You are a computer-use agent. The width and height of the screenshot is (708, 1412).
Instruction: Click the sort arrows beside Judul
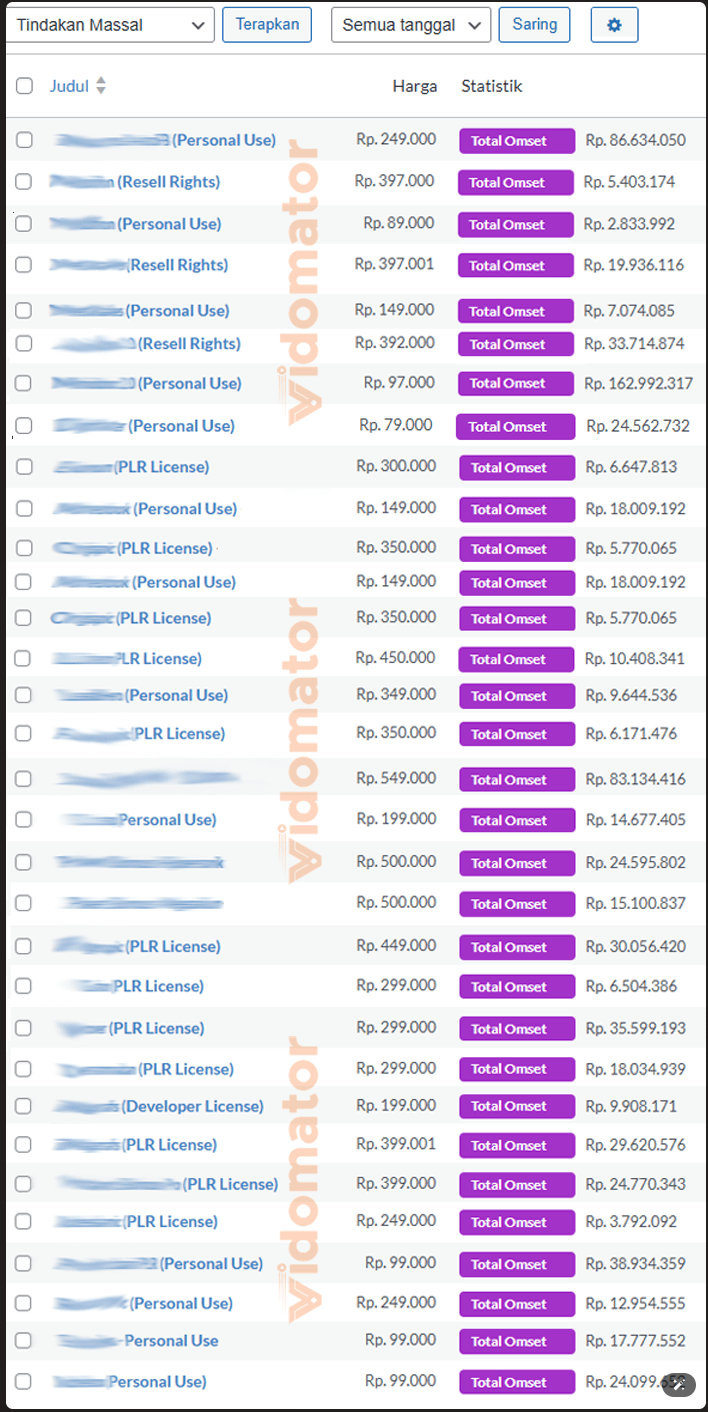pyautogui.click(x=100, y=86)
